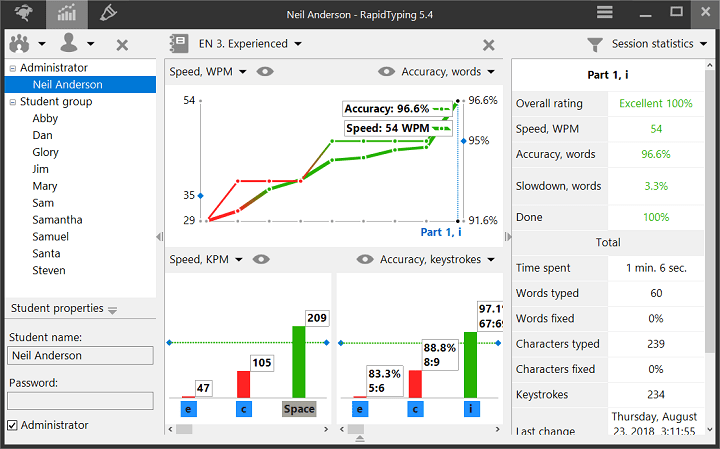
Task: Click the 'e' key in speed chart
Action: tap(189, 409)
